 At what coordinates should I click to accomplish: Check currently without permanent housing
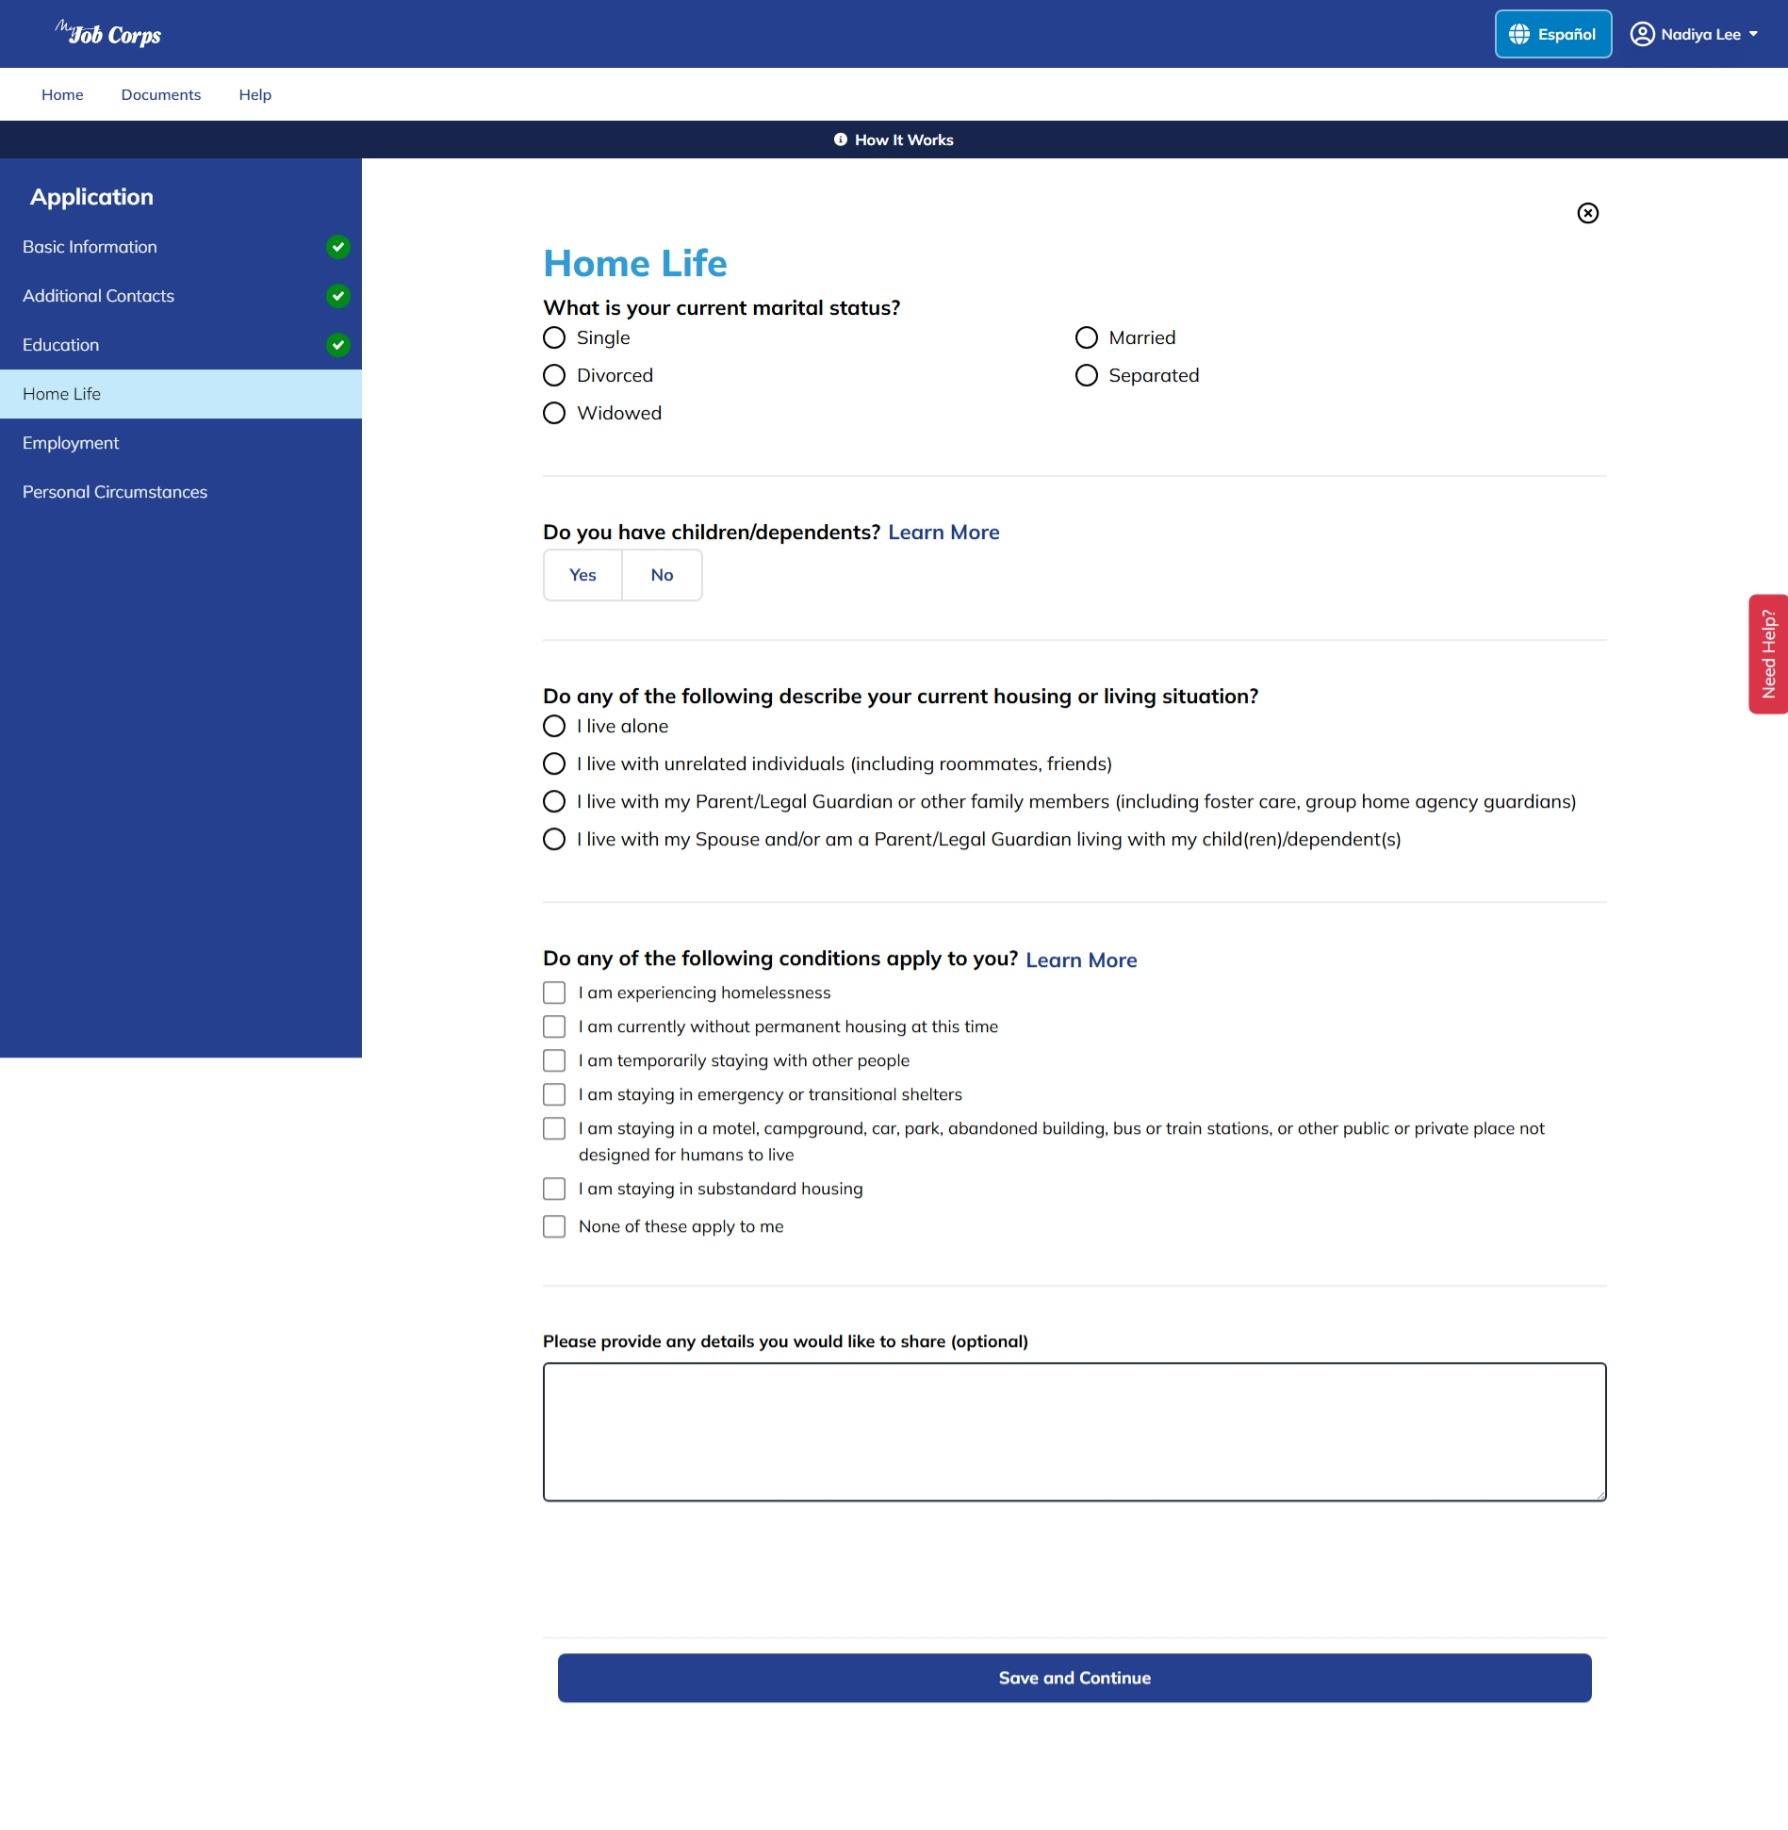tap(554, 1027)
